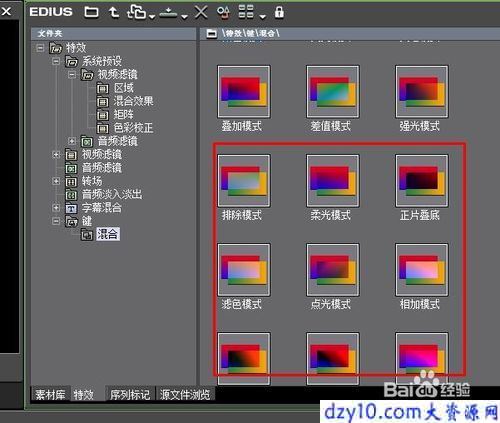Click the folder icon in EDIUS toolbar
Image resolution: width=500 pixels, height=423 pixels.
click(91, 12)
